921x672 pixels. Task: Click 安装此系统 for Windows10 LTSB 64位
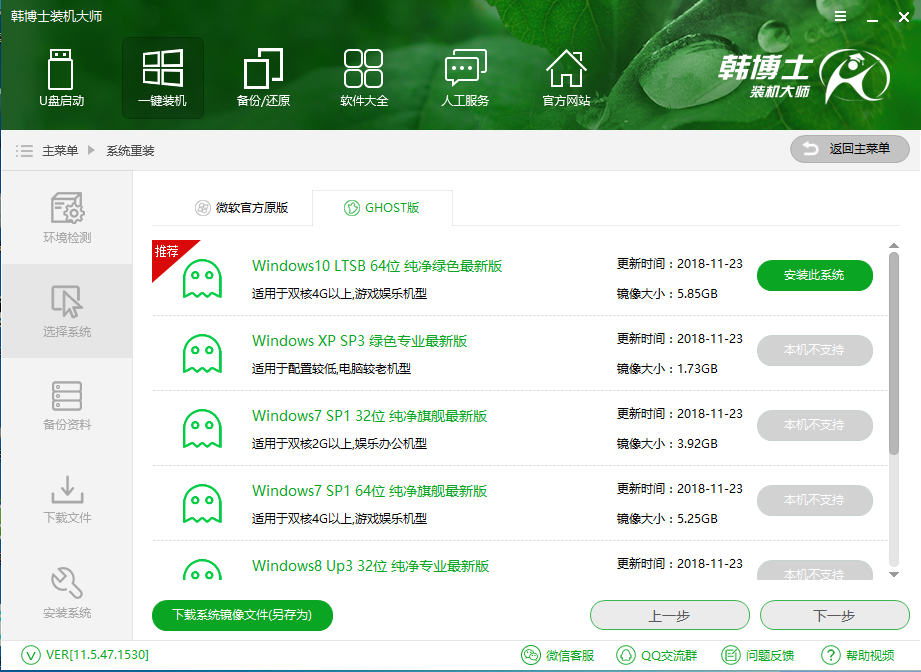pyautogui.click(x=814, y=274)
